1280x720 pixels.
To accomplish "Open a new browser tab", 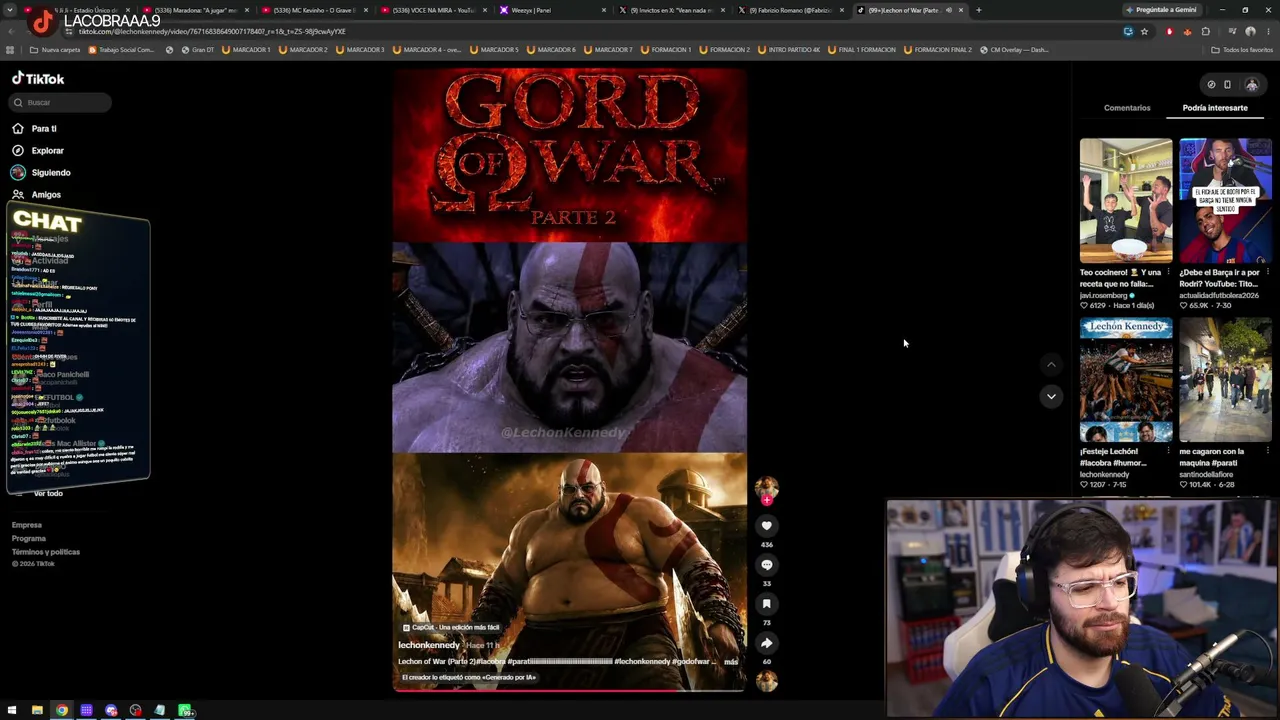I will point(978,10).
